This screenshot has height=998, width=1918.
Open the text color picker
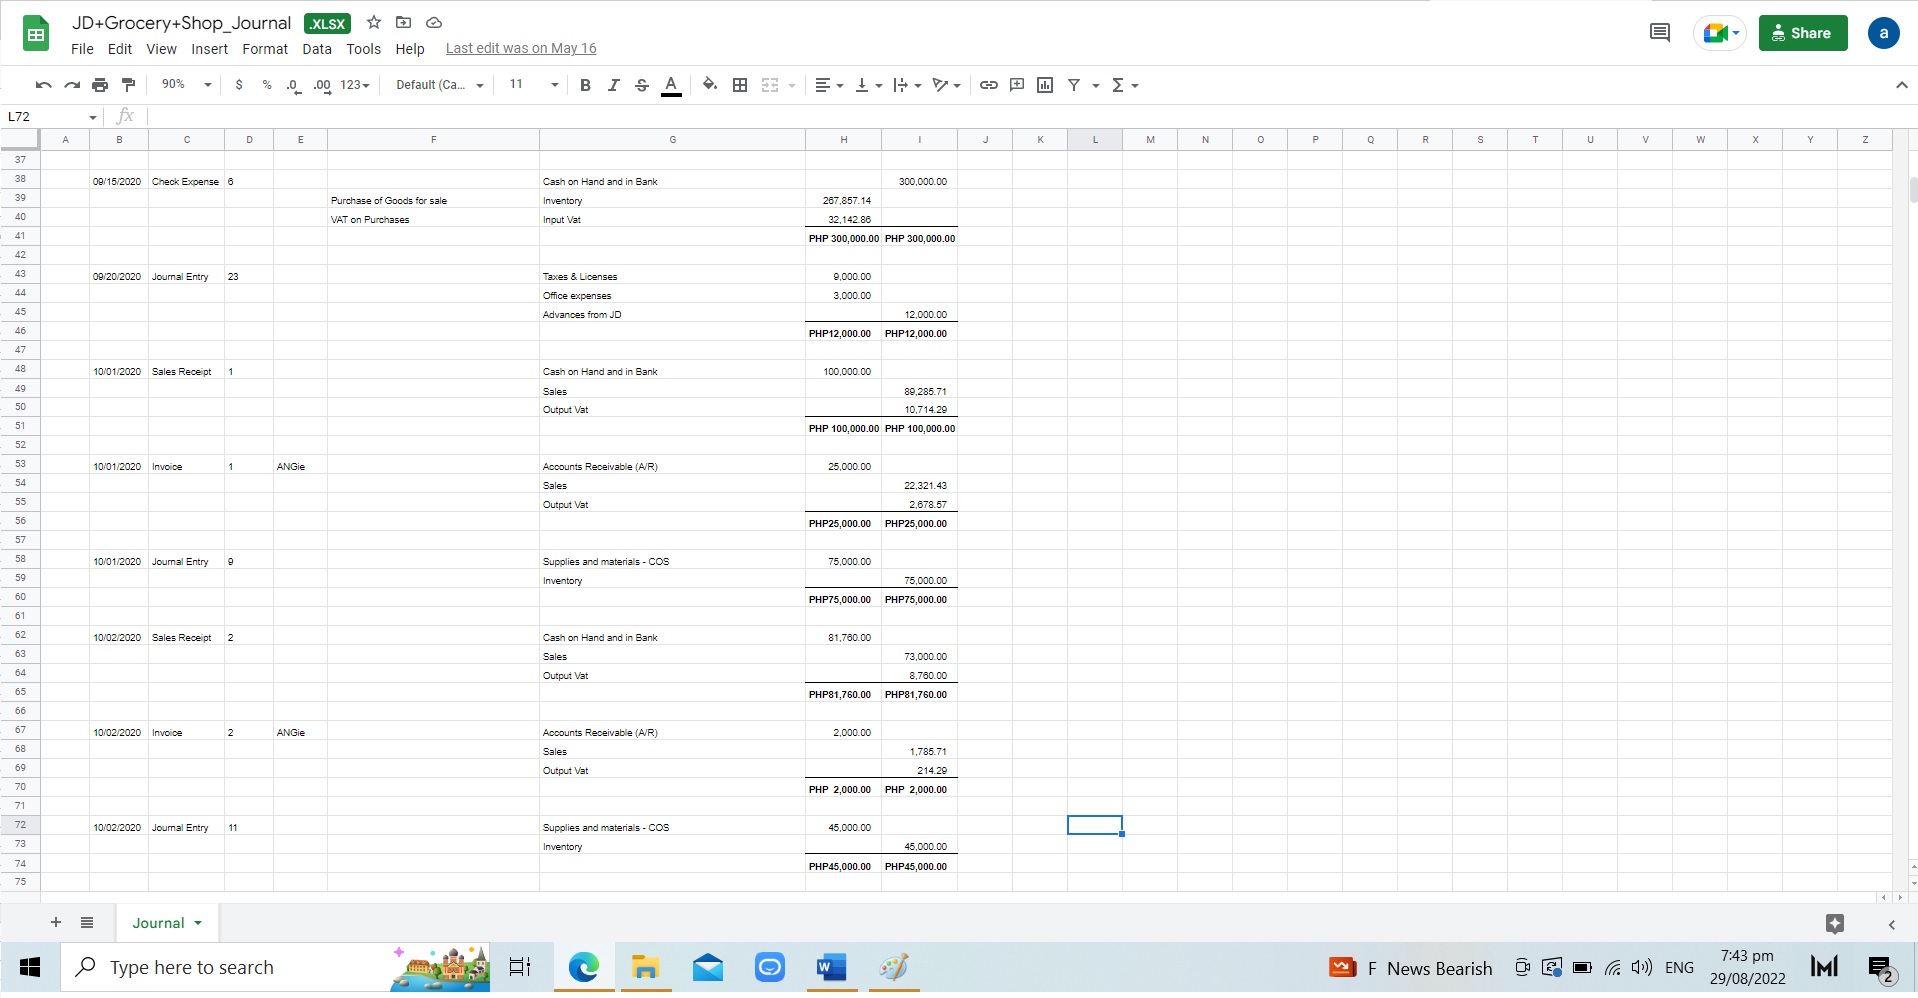pyautogui.click(x=671, y=85)
